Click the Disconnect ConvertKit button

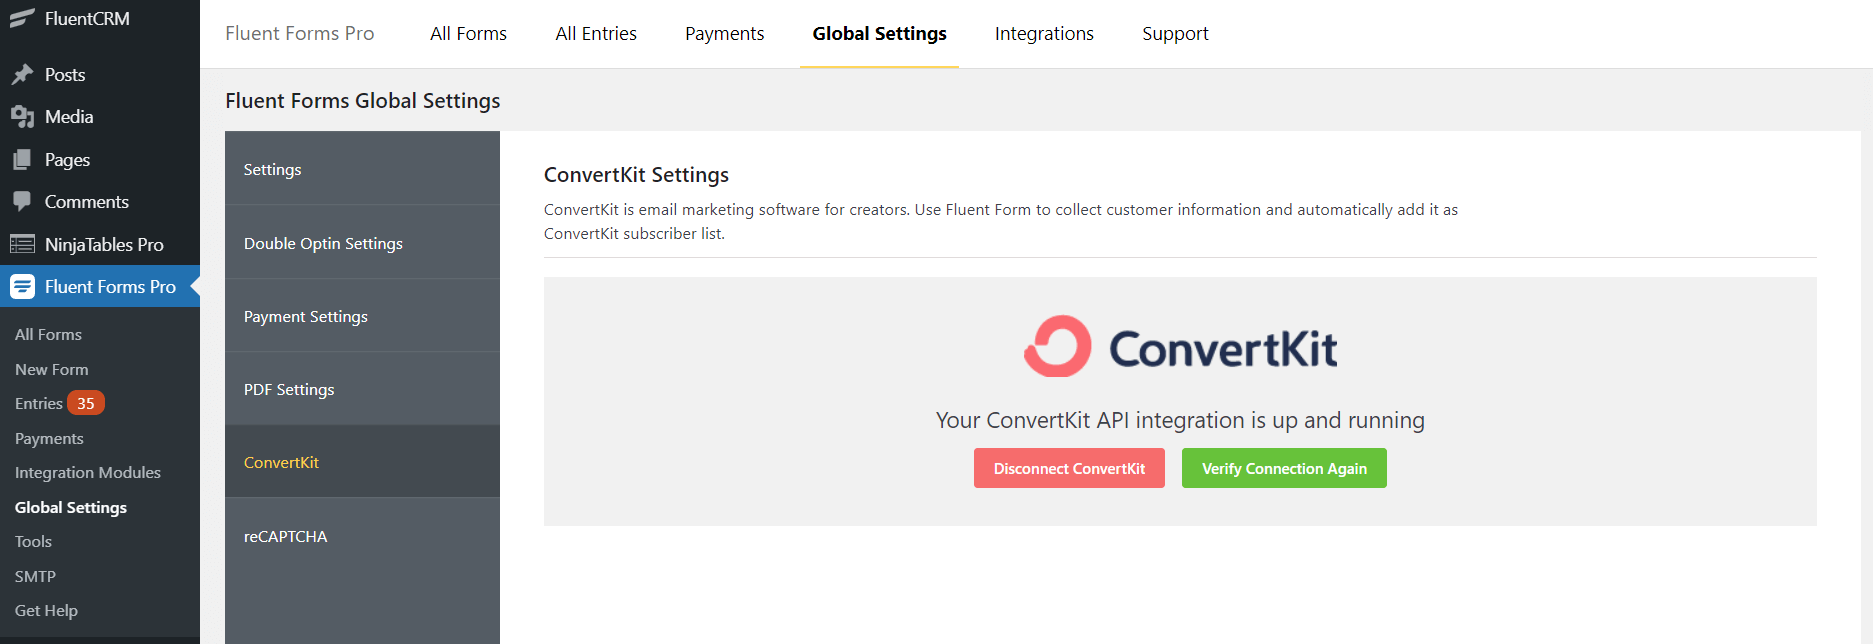(1069, 468)
